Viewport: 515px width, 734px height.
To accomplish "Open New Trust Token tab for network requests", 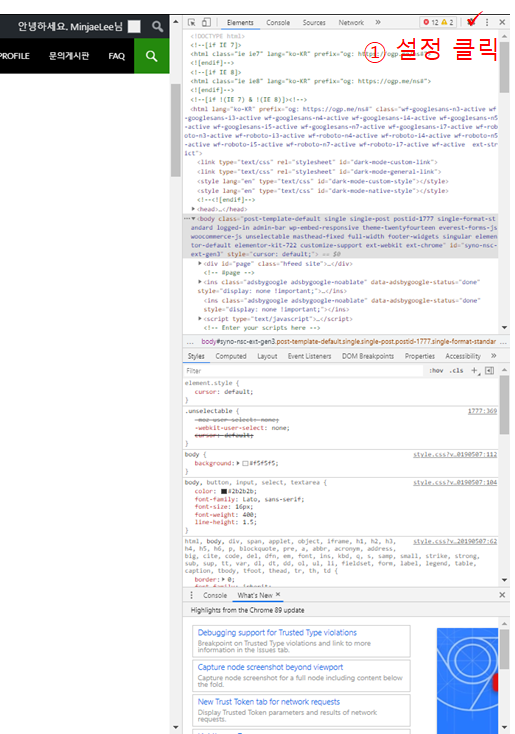I will [268, 702].
